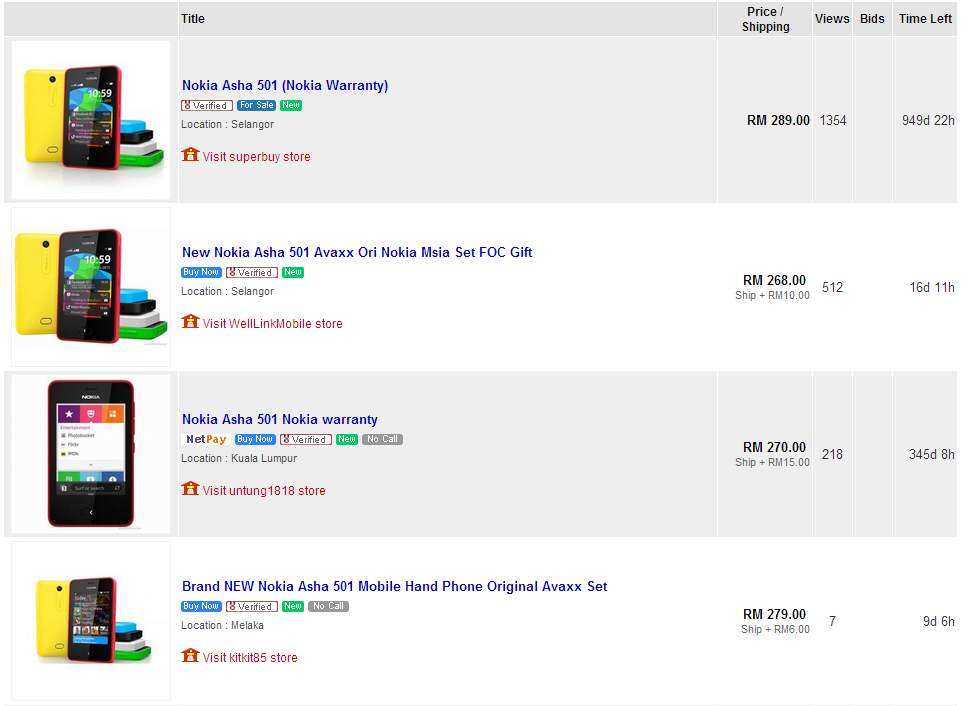
Task: Click the NetPay badge on third listing
Action: pyautogui.click(x=206, y=439)
